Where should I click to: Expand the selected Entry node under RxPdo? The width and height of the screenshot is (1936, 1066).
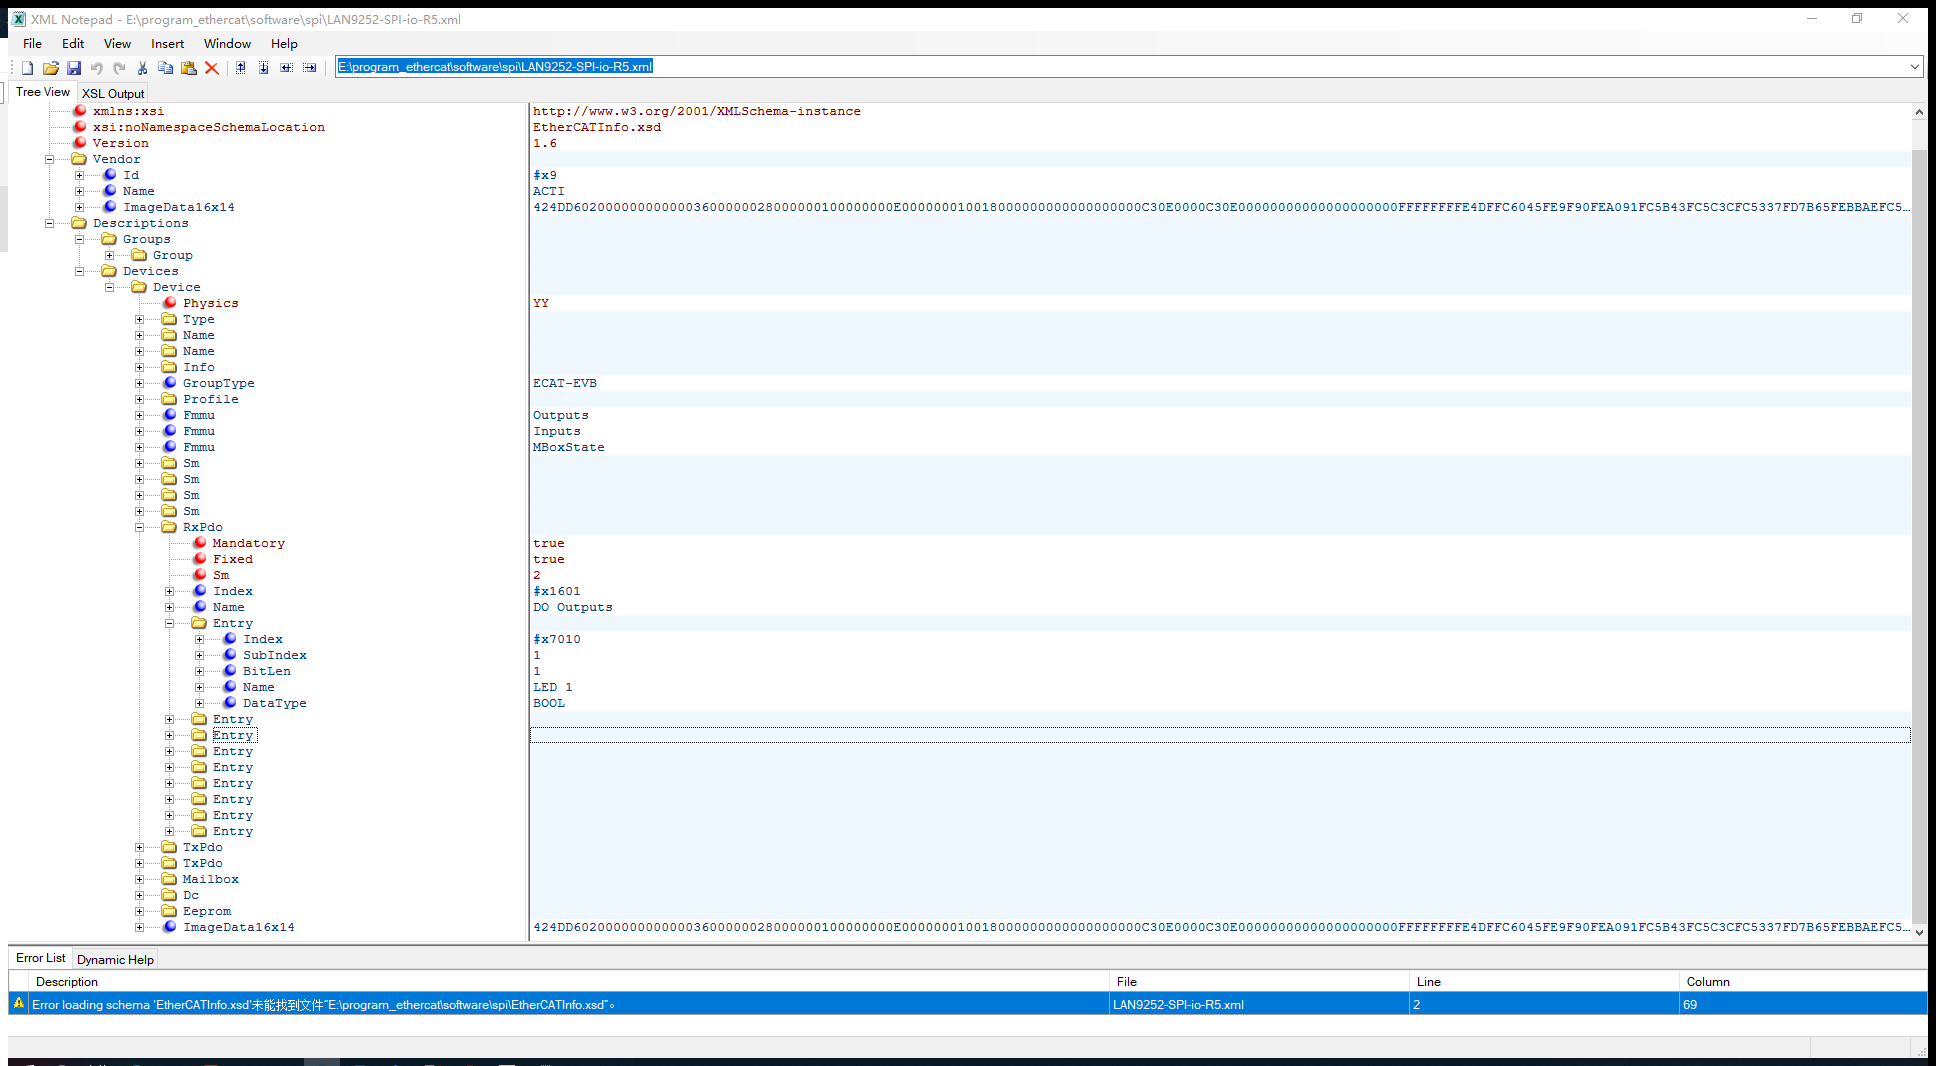pyautogui.click(x=169, y=734)
